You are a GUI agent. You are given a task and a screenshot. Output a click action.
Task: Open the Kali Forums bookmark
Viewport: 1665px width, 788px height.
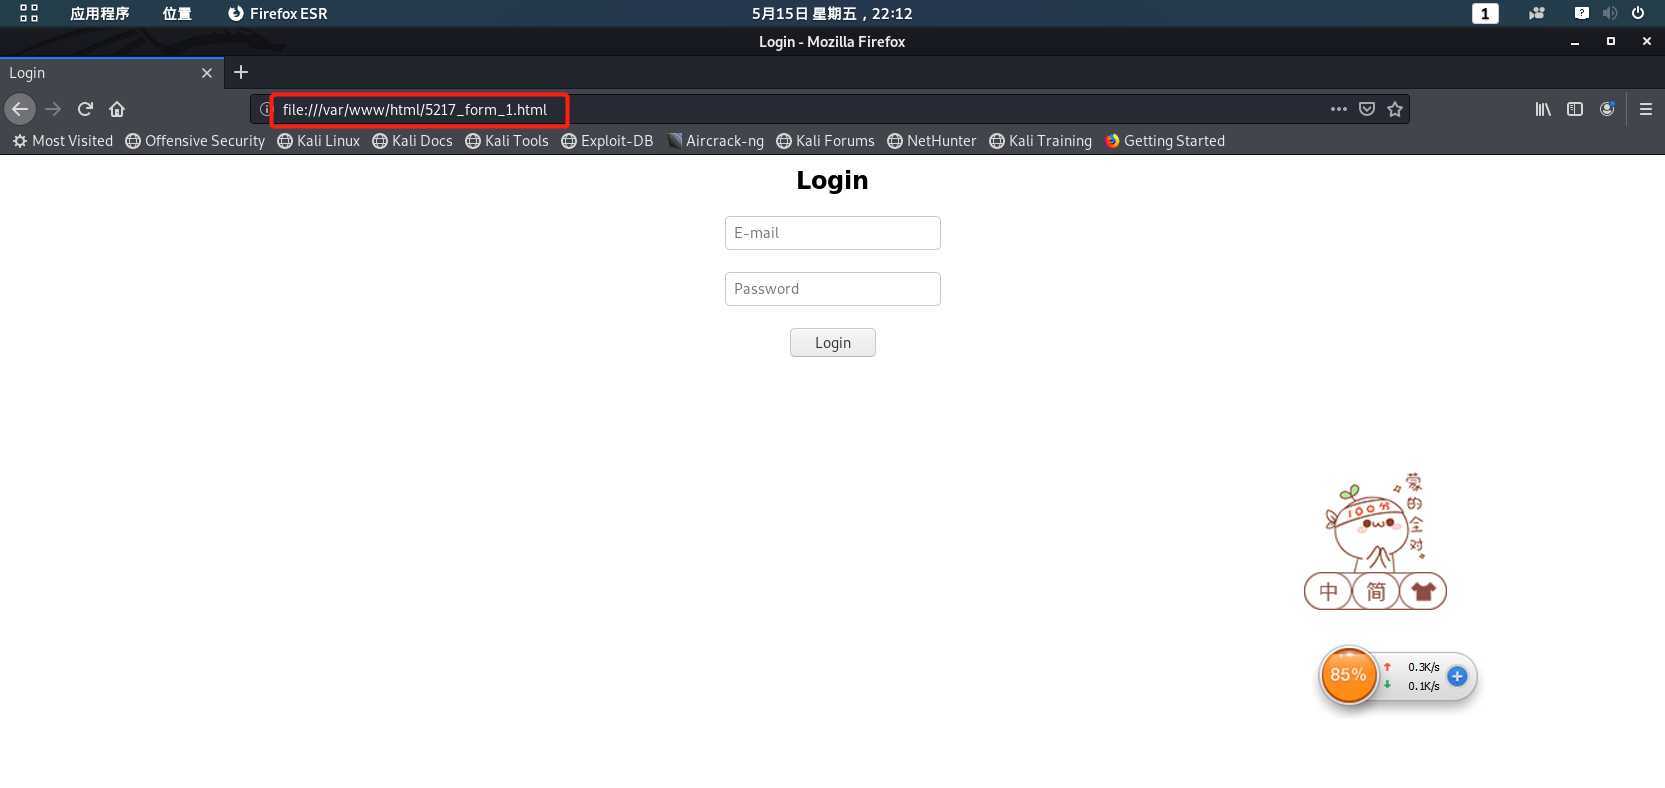tap(825, 141)
